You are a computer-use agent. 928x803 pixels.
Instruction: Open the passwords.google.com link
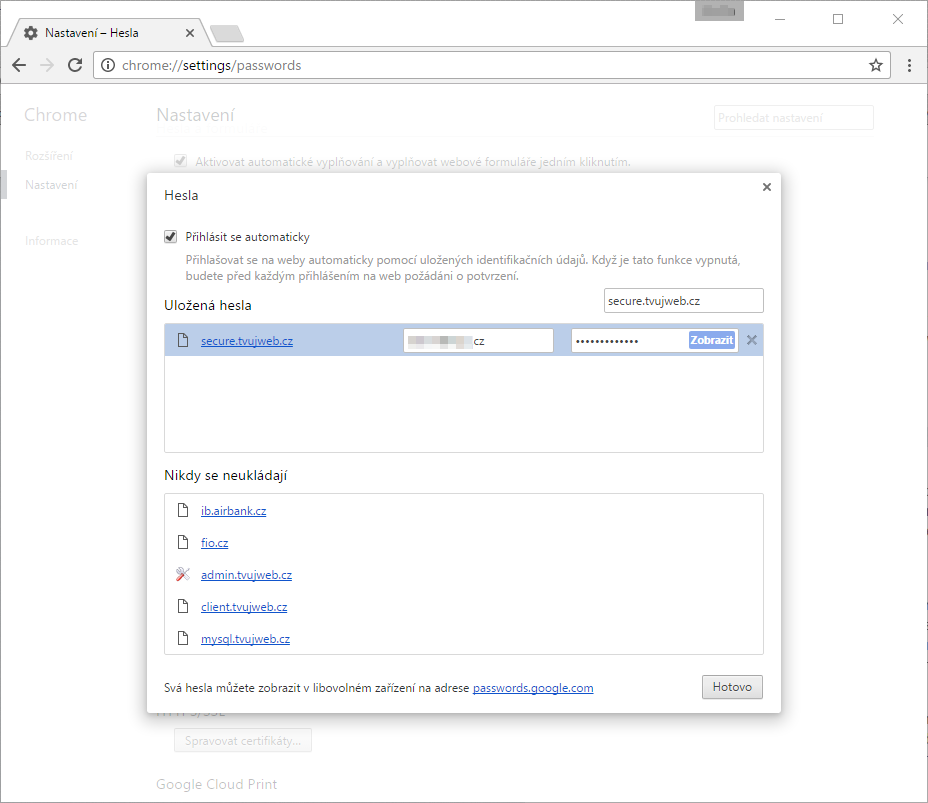[533, 688]
